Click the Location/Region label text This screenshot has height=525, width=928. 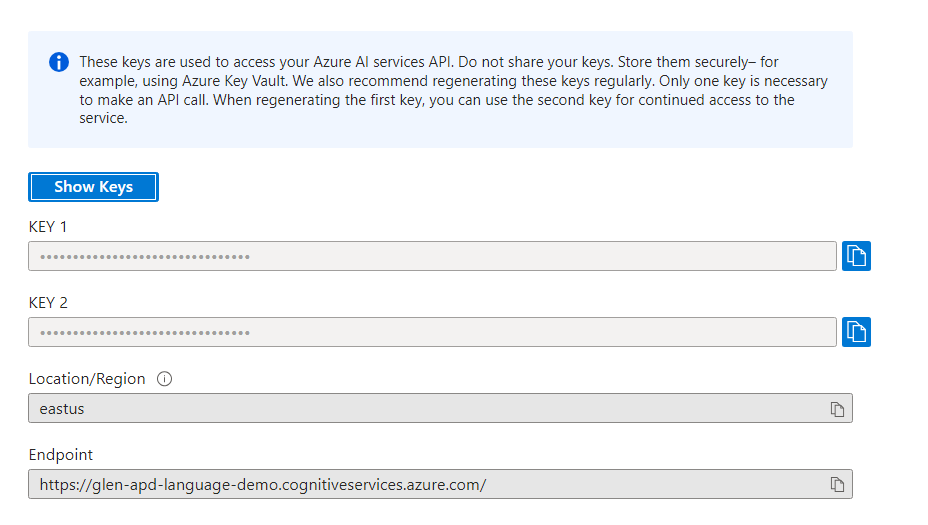87,379
